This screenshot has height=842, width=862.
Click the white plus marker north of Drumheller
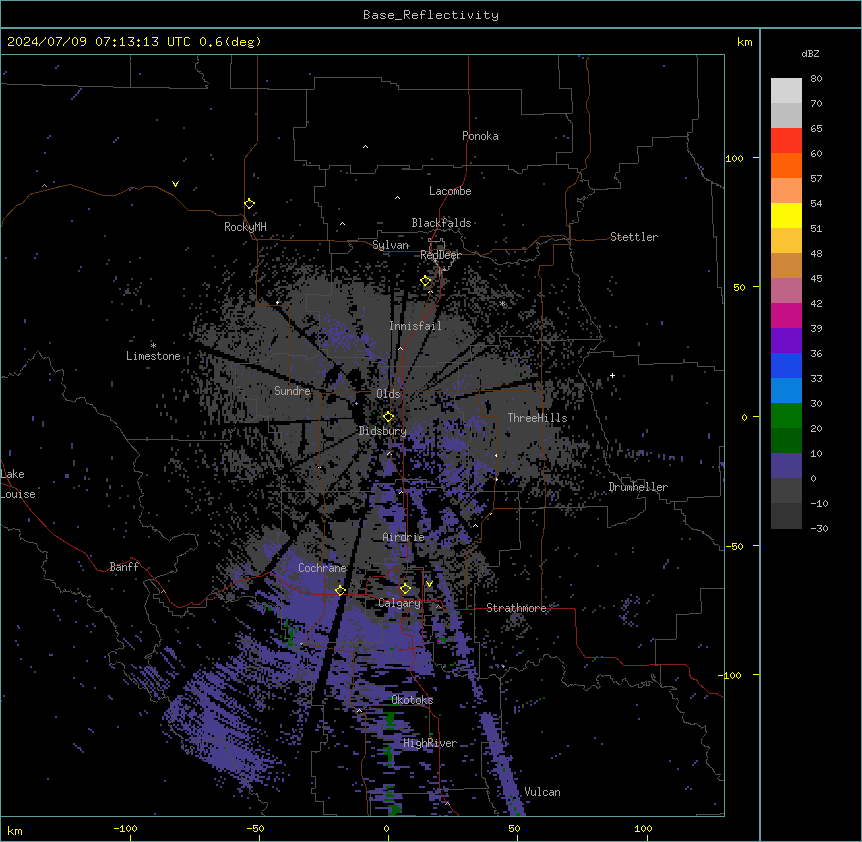pos(612,375)
